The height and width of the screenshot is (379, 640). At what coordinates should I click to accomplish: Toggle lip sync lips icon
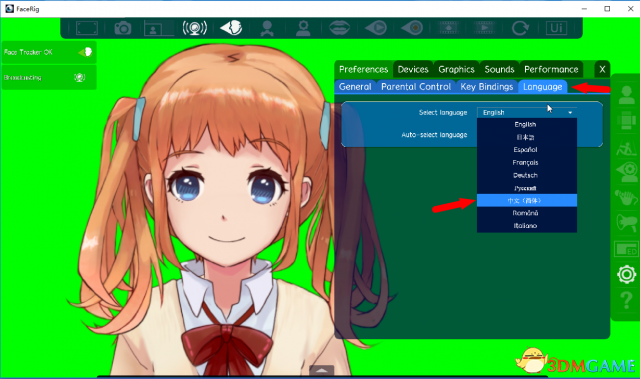pos(339,28)
